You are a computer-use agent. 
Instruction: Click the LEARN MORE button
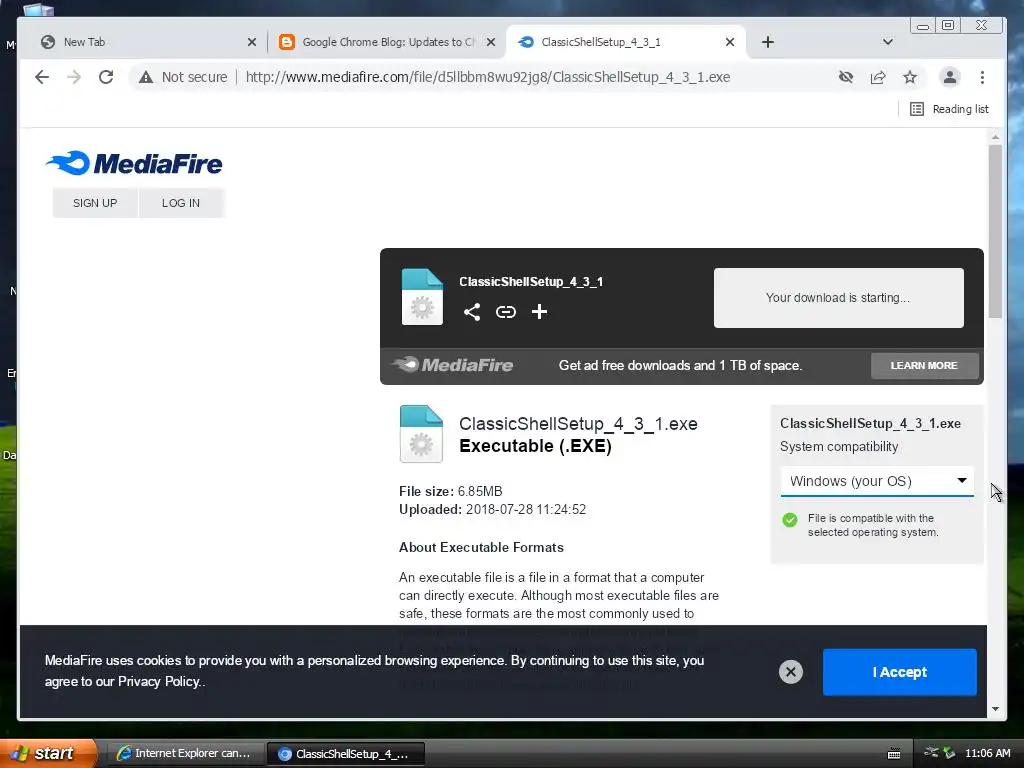924,366
